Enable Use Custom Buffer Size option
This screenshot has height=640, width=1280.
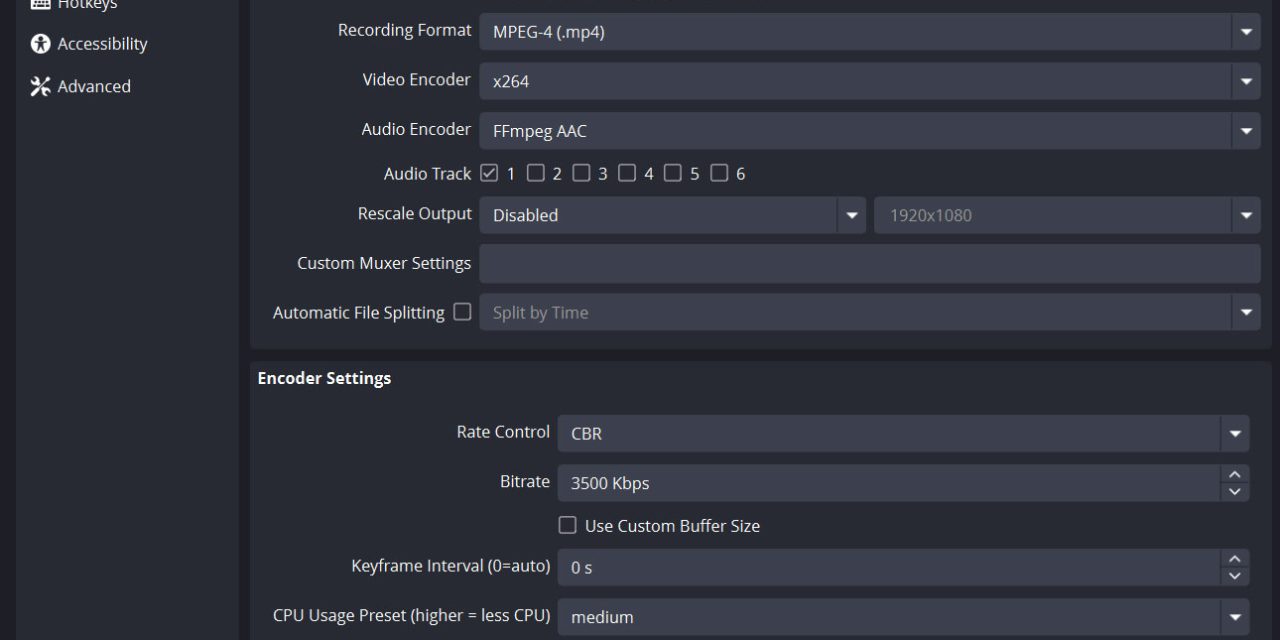pyautogui.click(x=568, y=525)
